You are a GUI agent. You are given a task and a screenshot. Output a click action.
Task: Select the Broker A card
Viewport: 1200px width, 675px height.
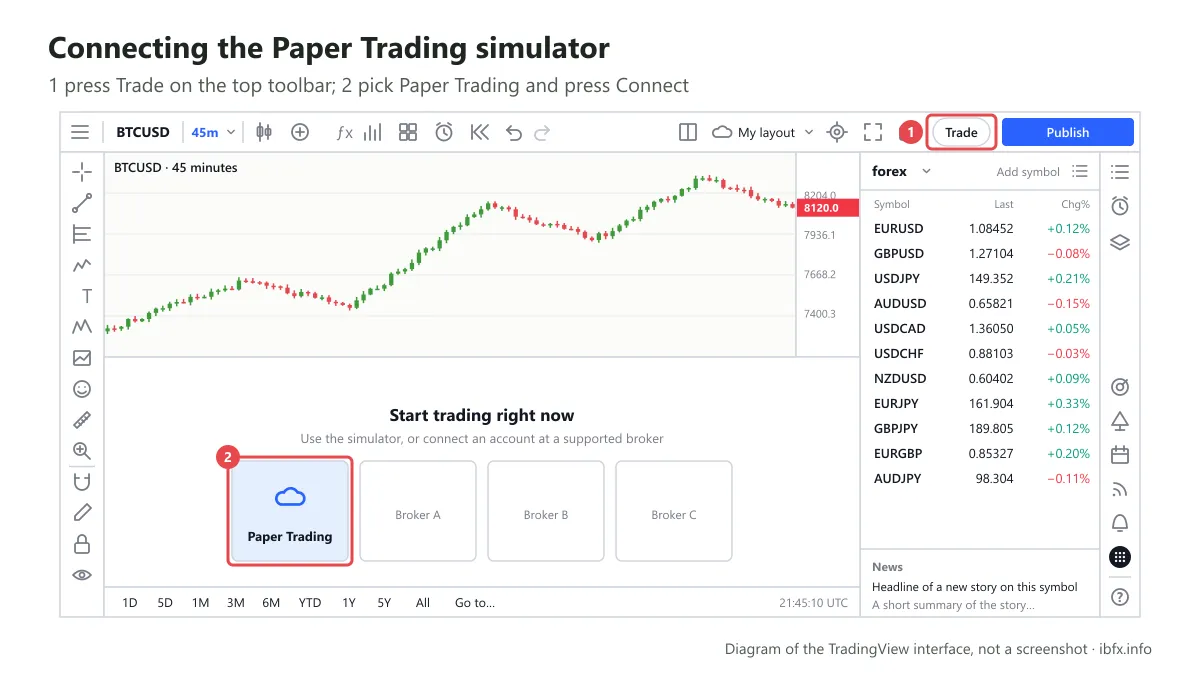point(418,511)
